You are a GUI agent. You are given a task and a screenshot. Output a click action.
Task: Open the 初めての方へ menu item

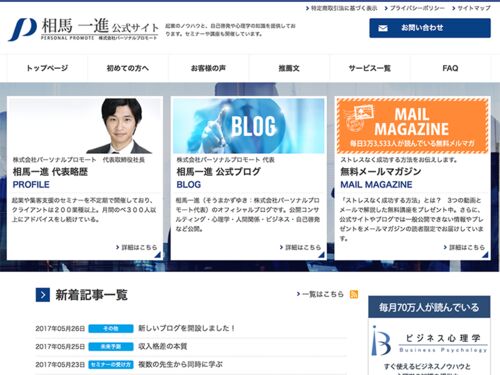[x=128, y=68]
